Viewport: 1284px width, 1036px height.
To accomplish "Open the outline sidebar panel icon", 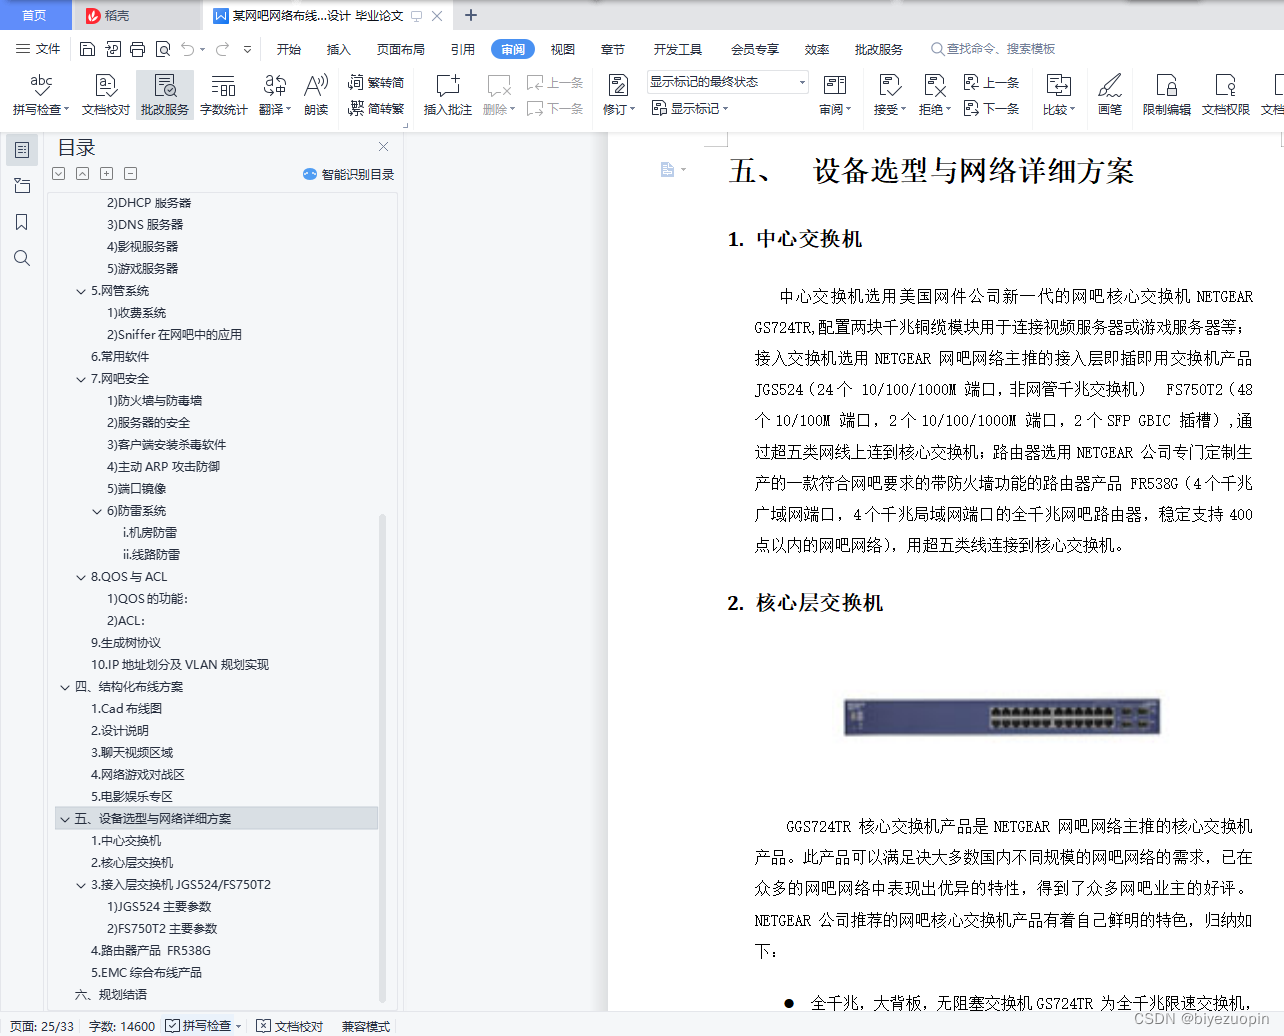I will 21,150.
